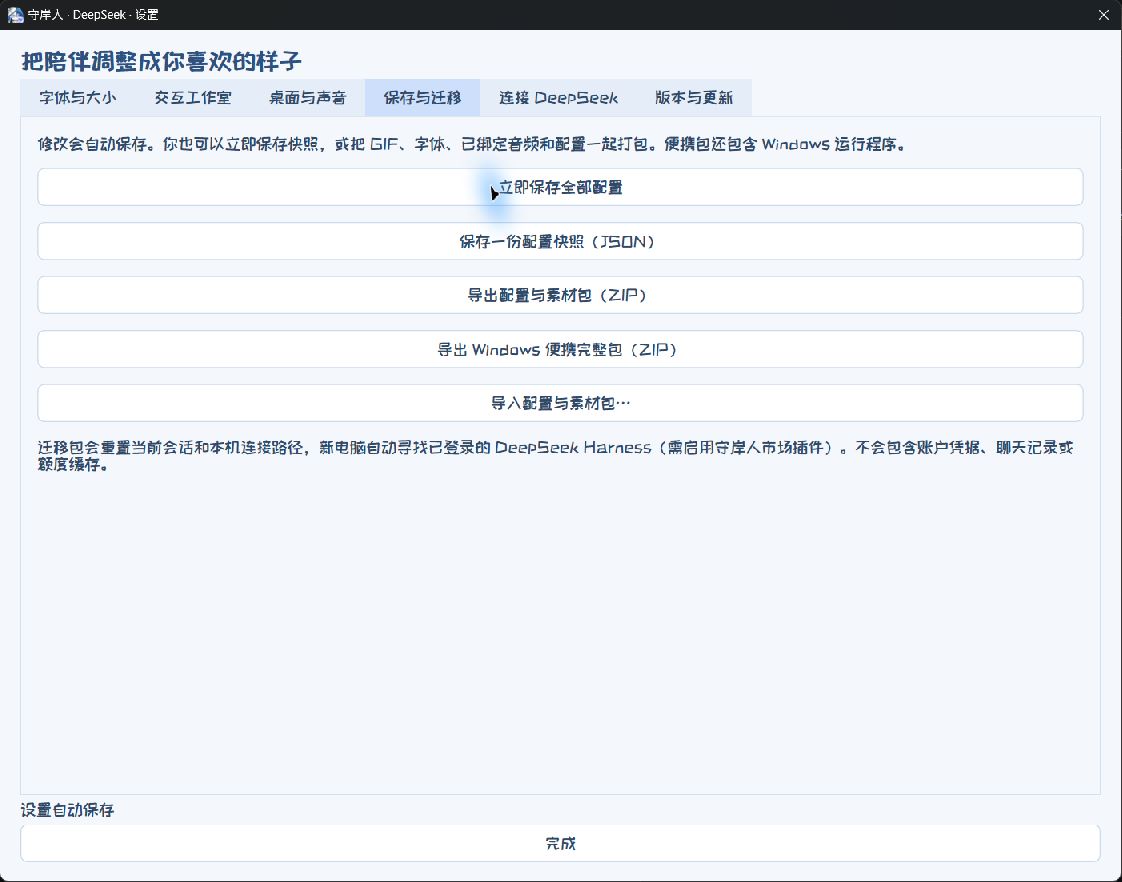Click the 完成 button
This screenshot has height=882, width=1122.
point(560,843)
